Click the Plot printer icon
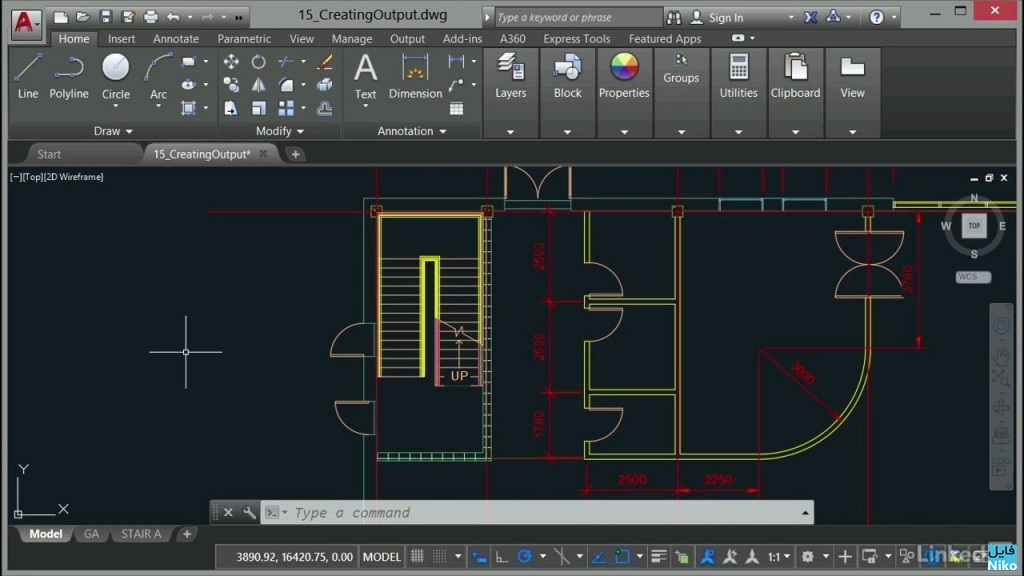The width and height of the screenshot is (1024, 576). coord(151,17)
